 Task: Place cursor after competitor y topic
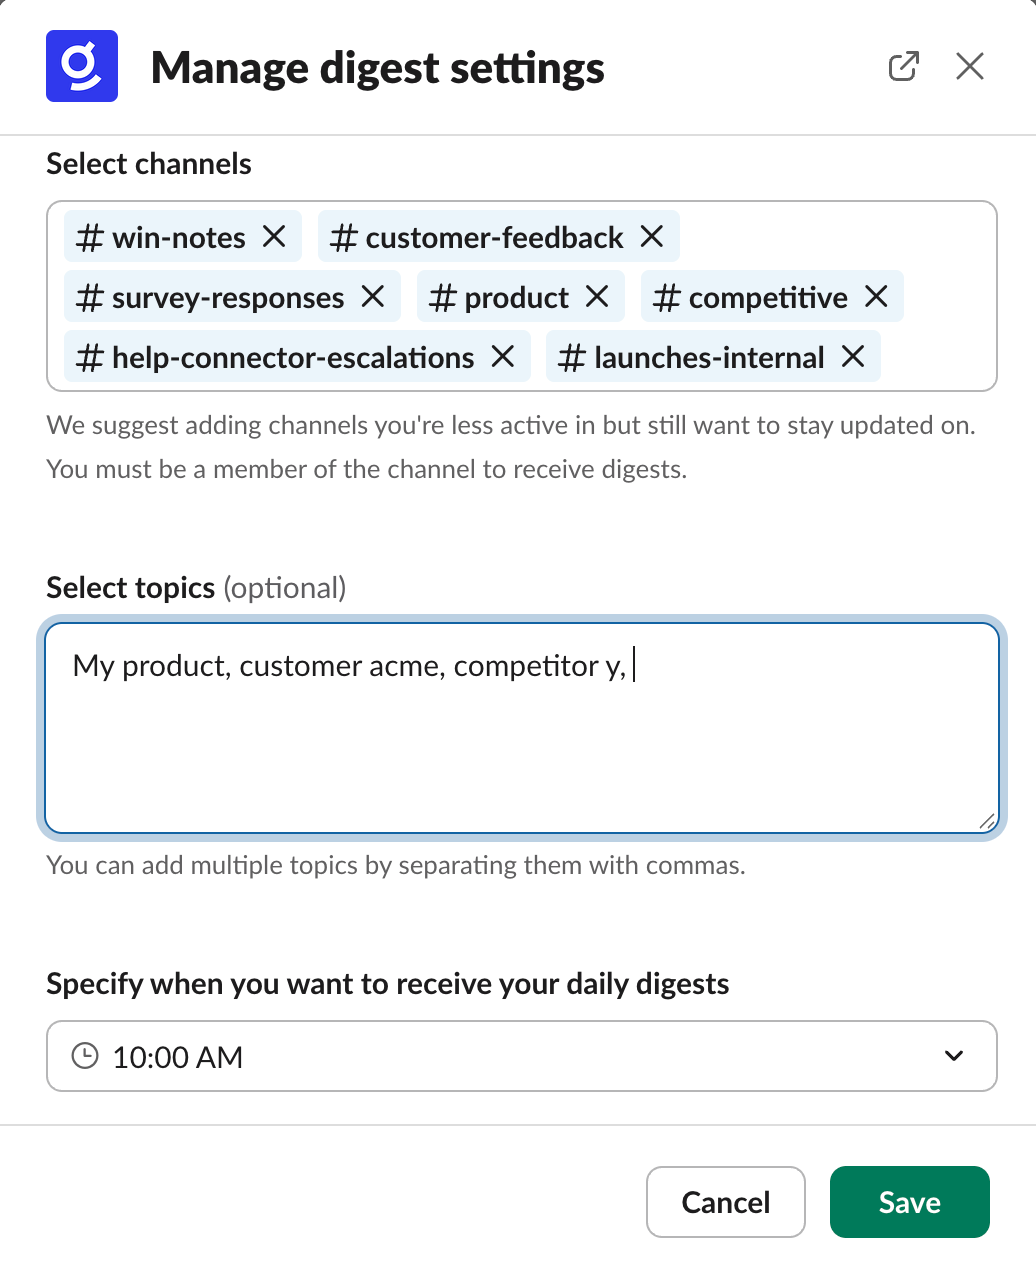[x=632, y=666]
